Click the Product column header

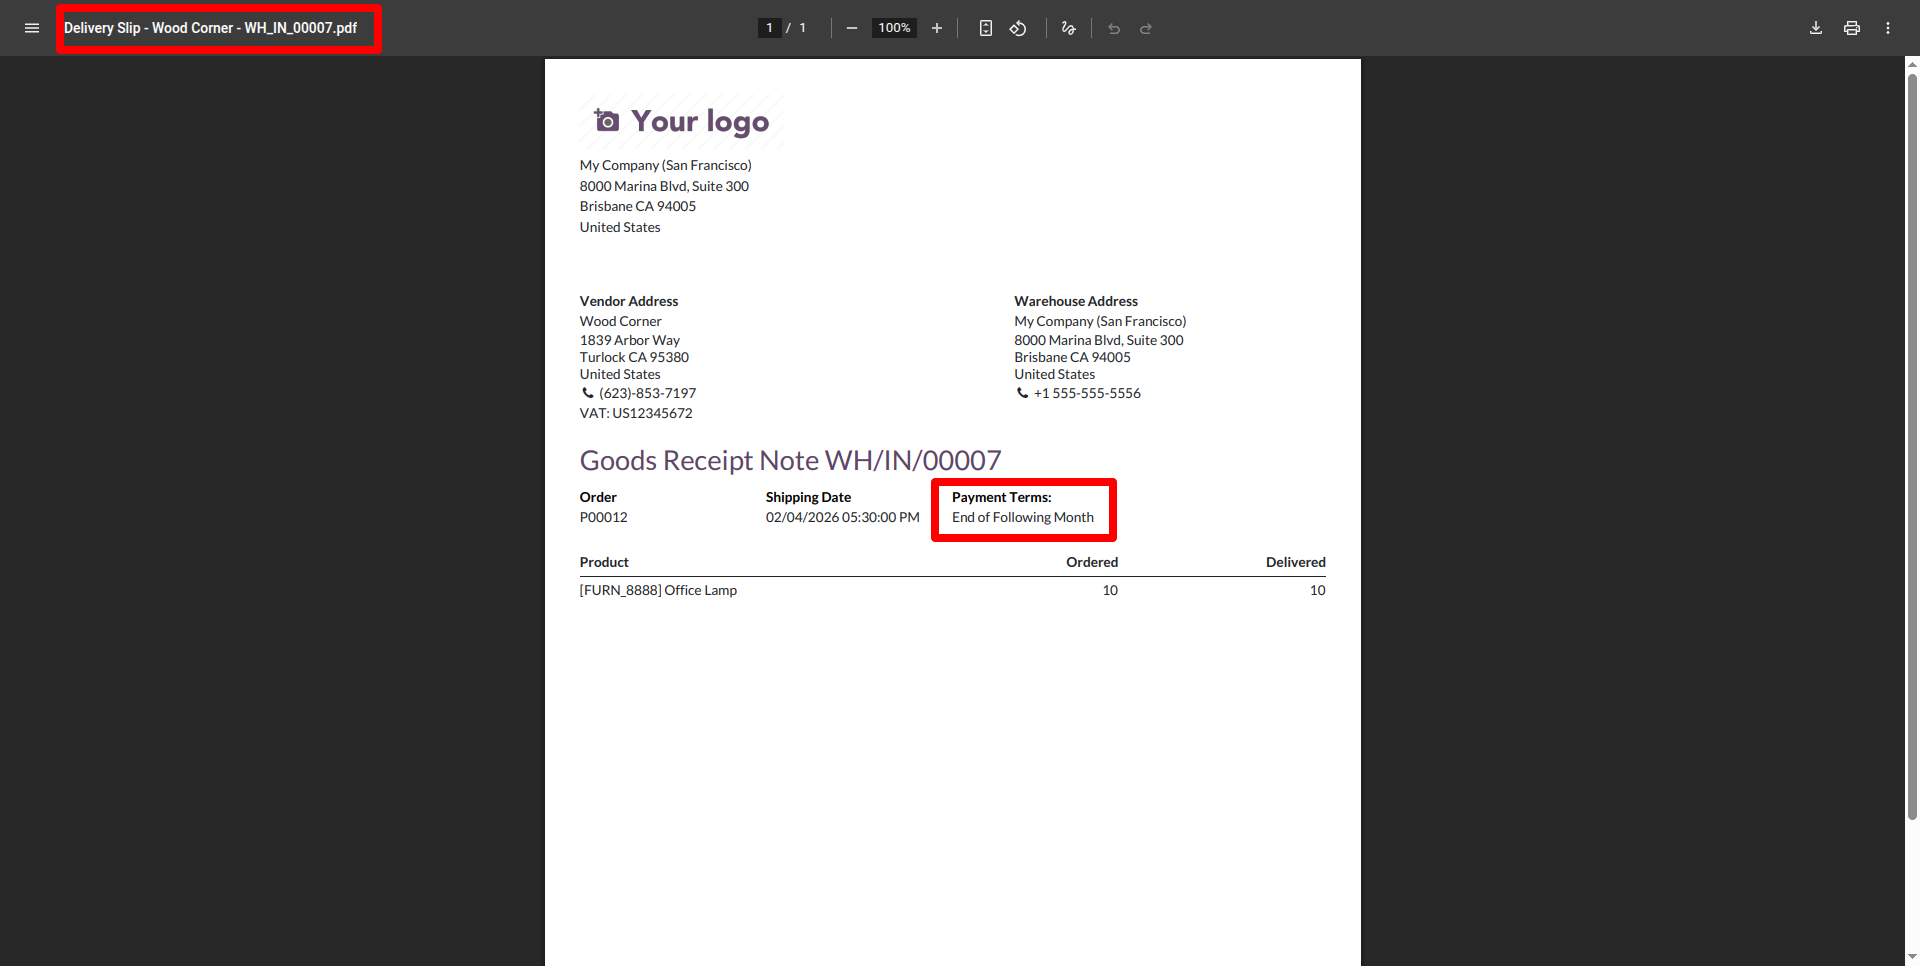point(604,562)
